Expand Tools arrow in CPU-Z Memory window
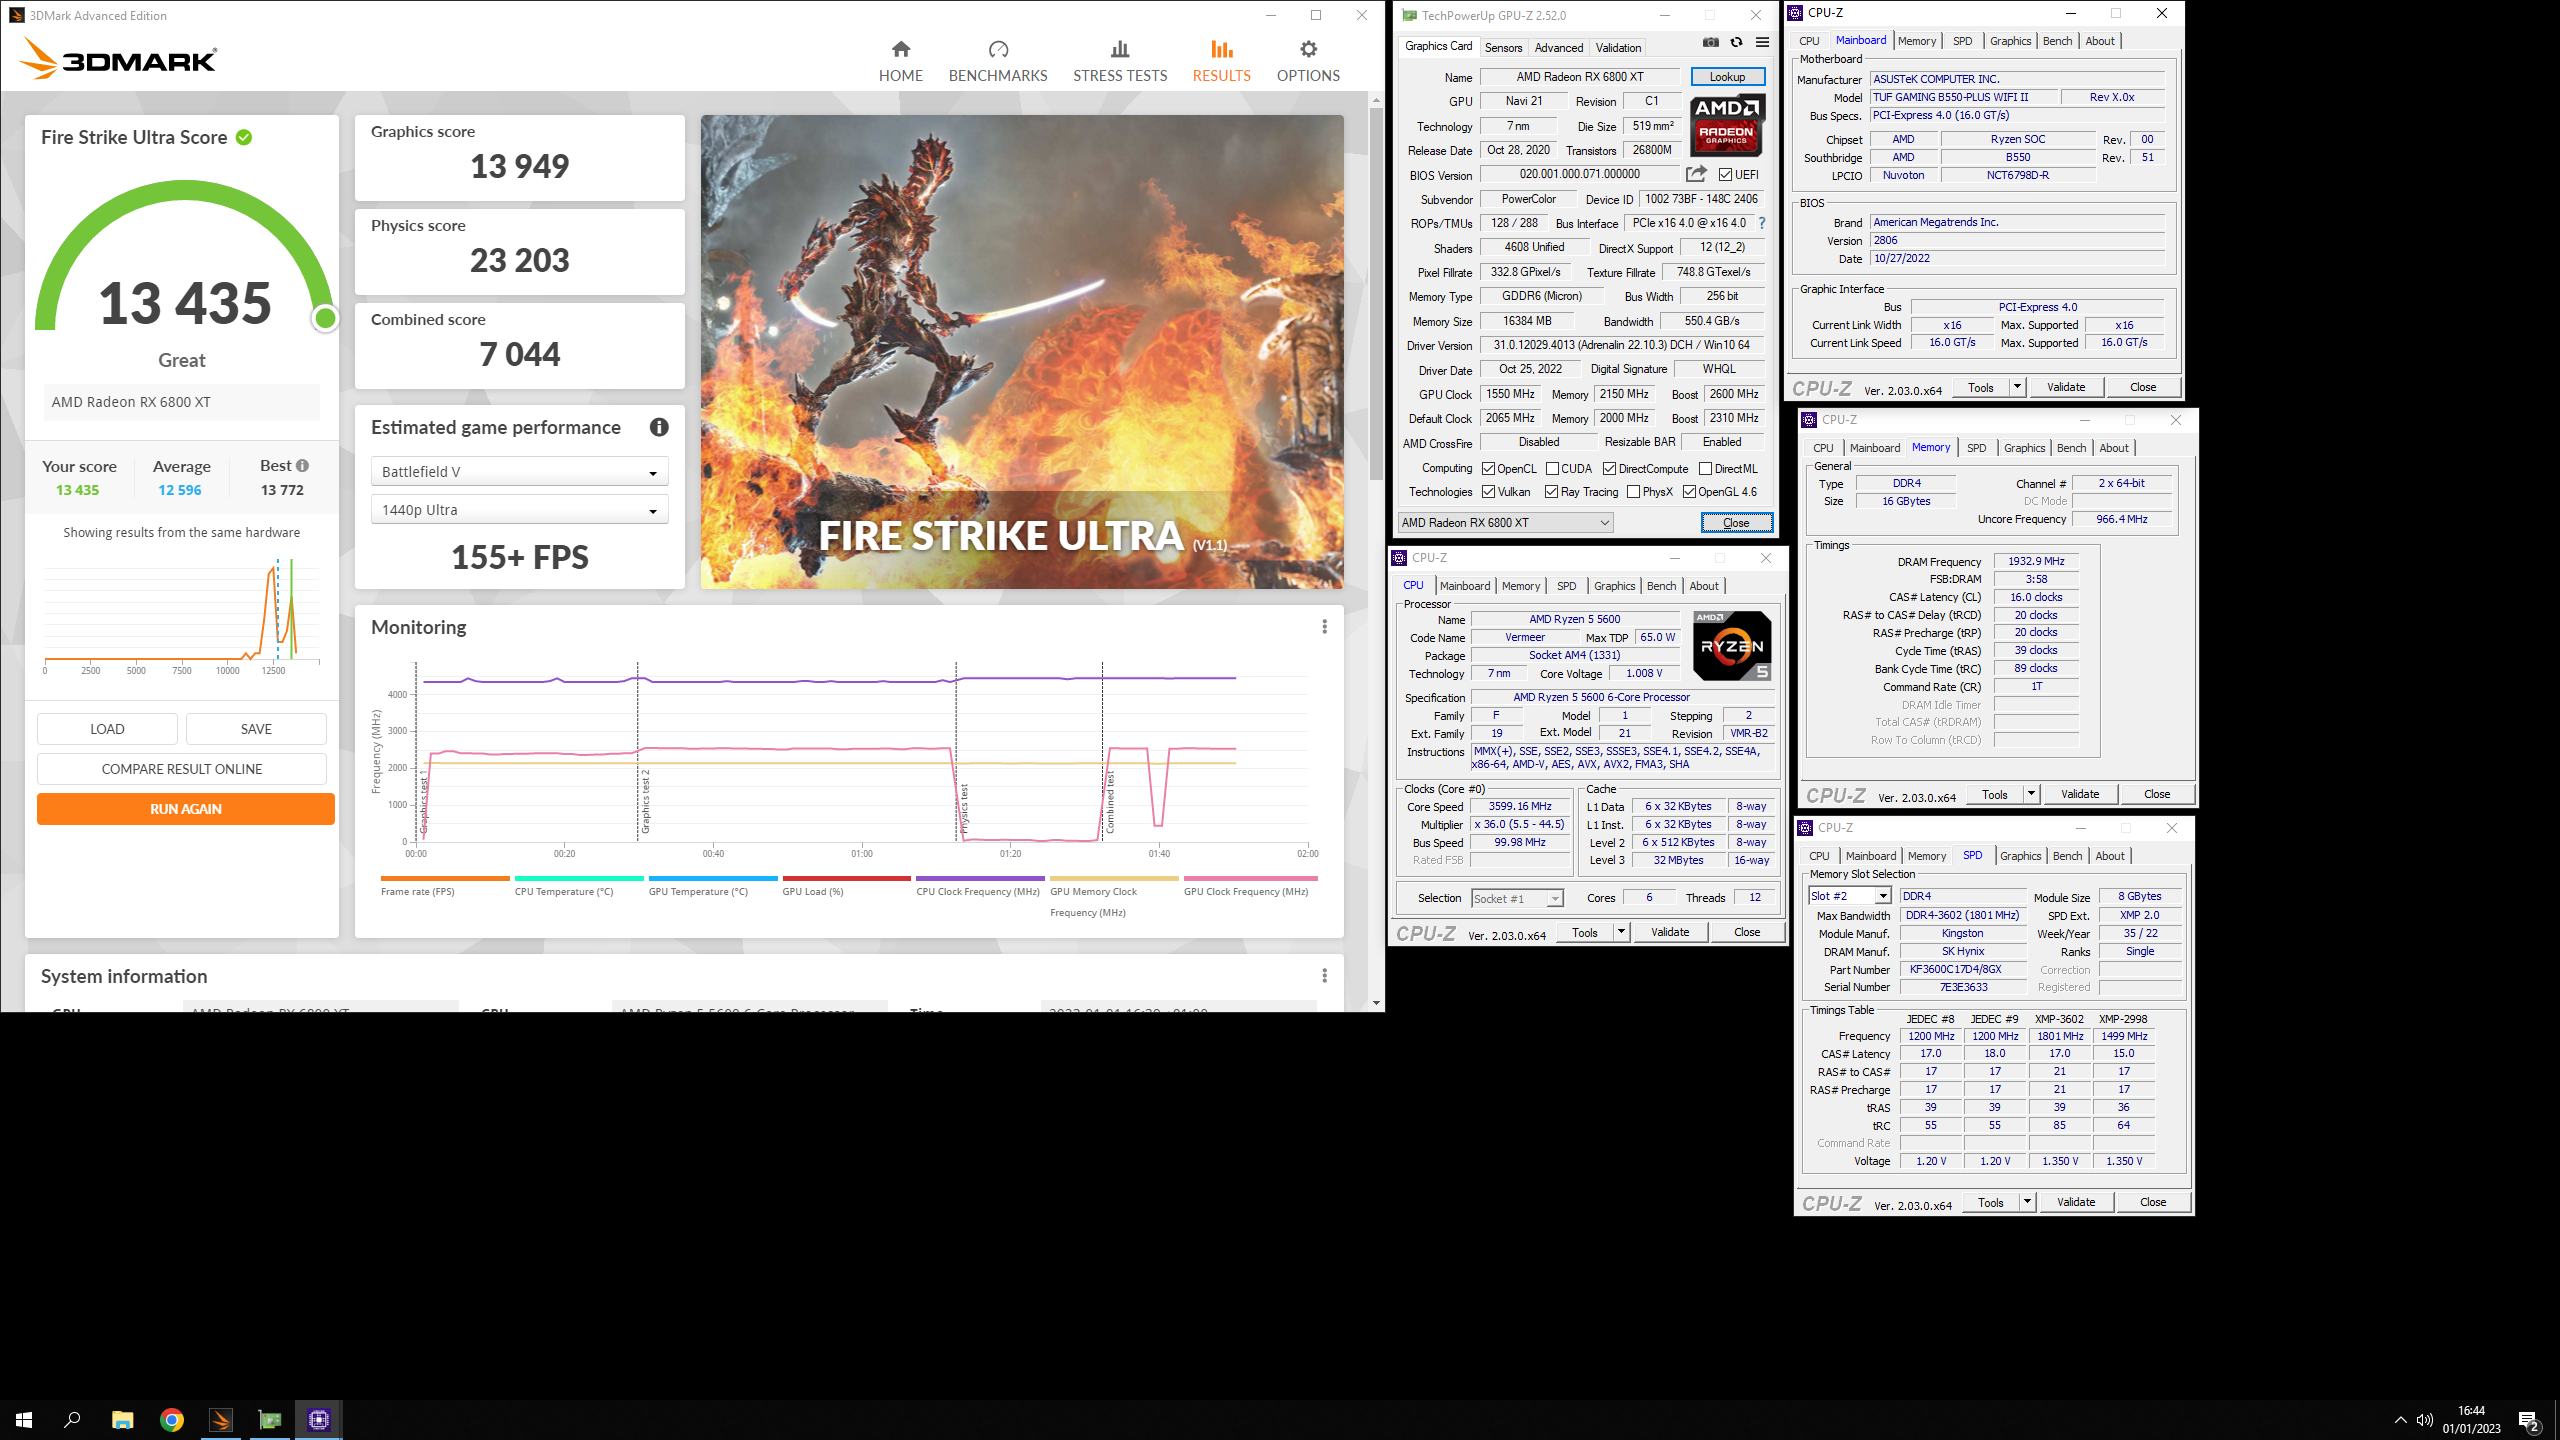The width and height of the screenshot is (2560, 1440). (x=2031, y=794)
